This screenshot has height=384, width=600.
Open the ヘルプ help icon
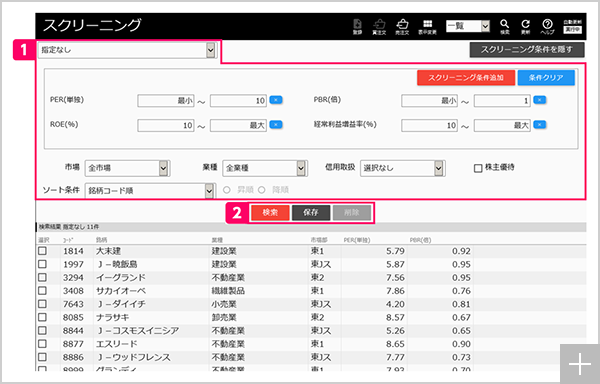click(x=547, y=26)
